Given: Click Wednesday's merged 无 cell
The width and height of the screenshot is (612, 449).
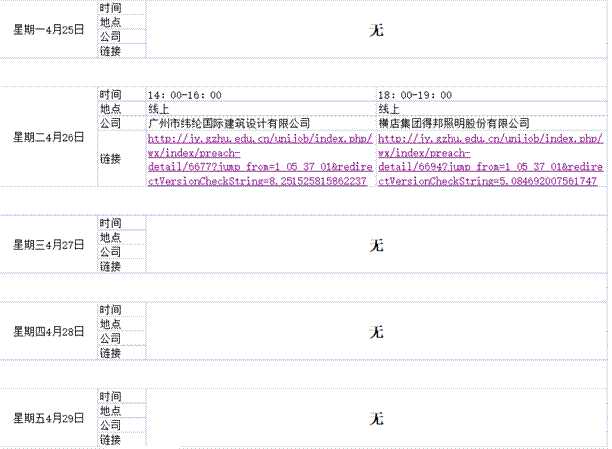Looking at the screenshot, I should coord(376,245).
